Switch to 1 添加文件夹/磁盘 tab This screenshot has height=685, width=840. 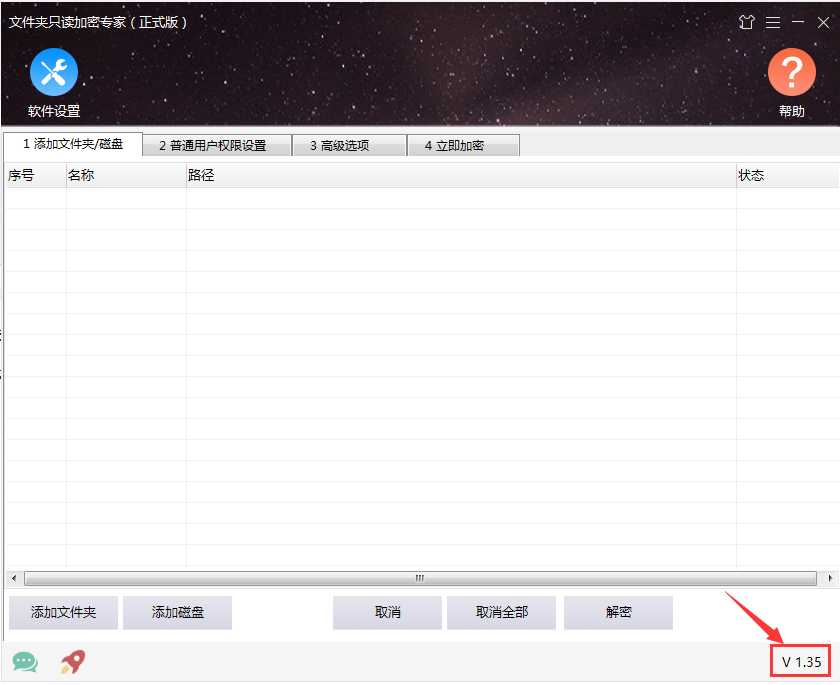(73, 144)
